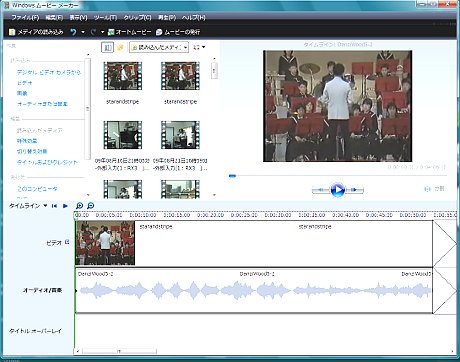Select the 09年08月16日 recording thumbnail
The image size is (460, 362).
coord(123,135)
